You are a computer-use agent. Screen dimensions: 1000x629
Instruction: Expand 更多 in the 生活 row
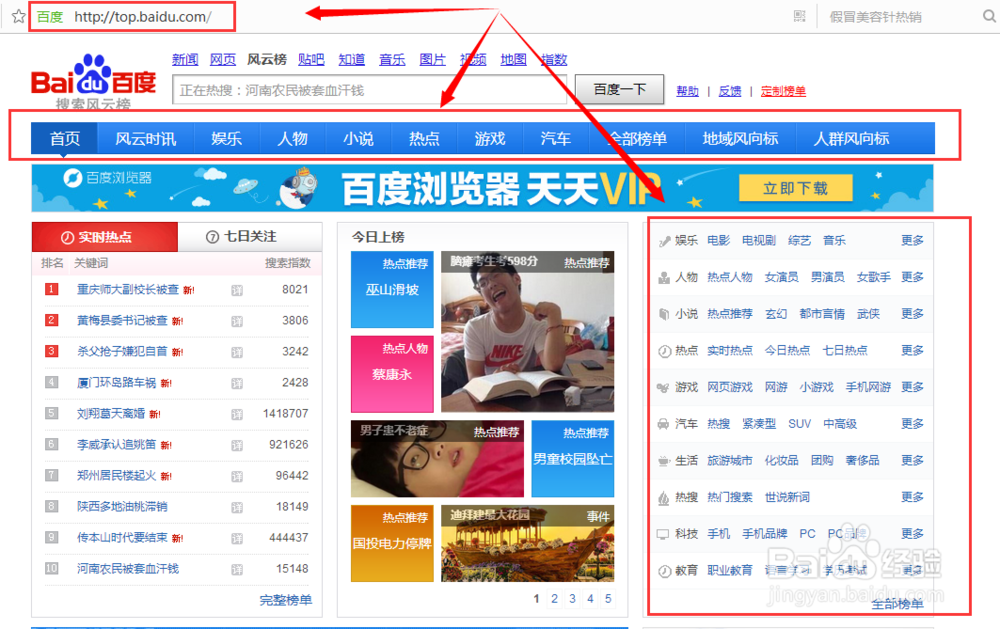click(912, 461)
